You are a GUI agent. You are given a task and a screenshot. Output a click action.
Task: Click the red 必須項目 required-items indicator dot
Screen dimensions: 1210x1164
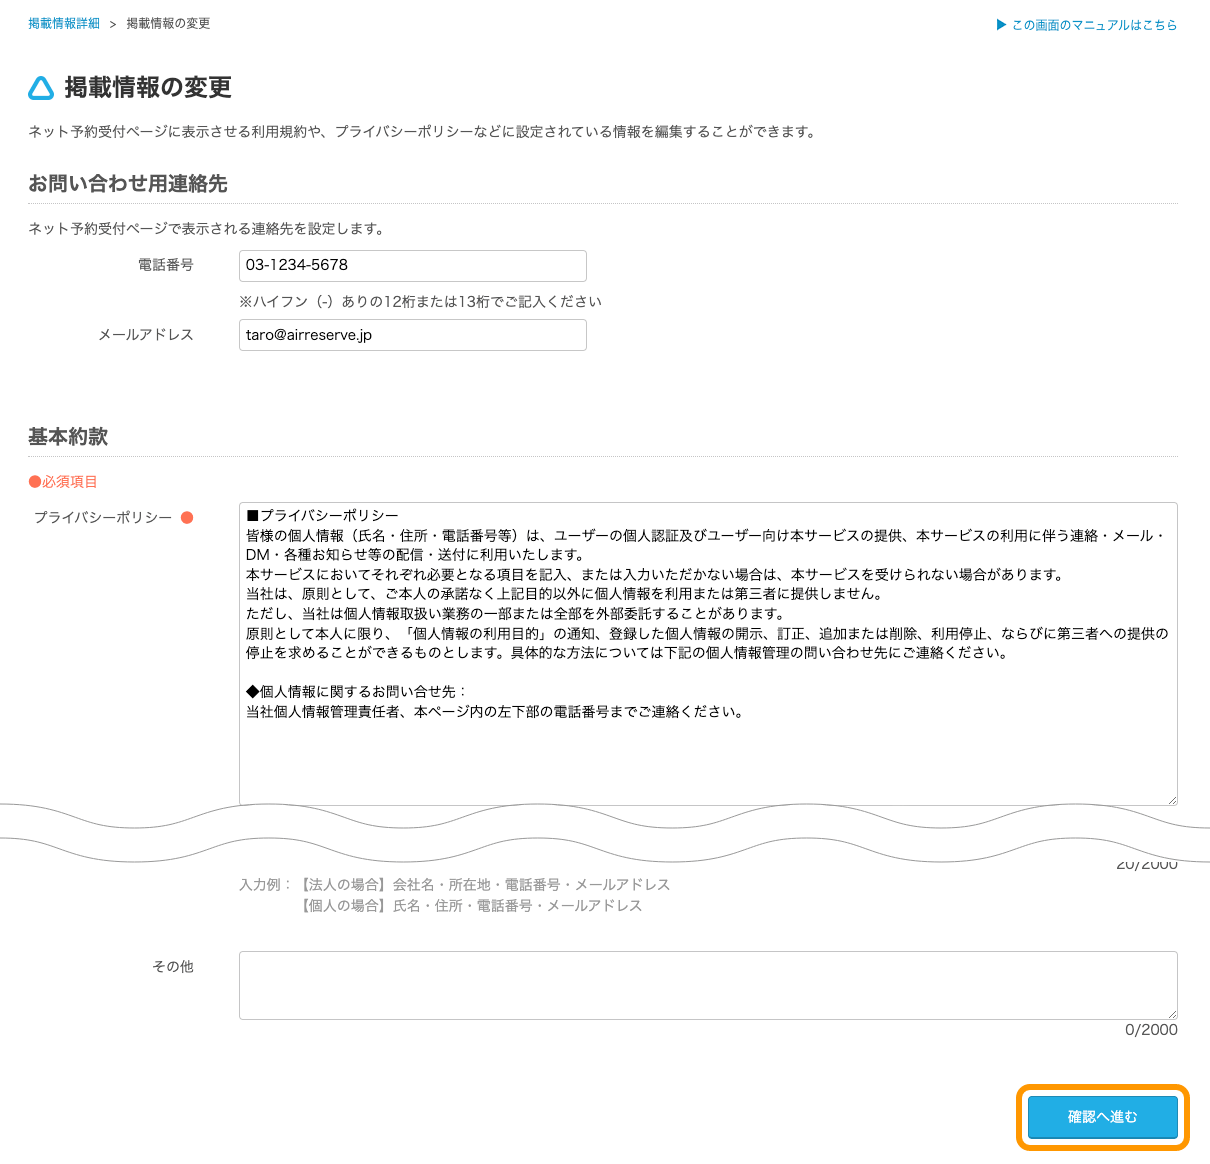click(33, 481)
